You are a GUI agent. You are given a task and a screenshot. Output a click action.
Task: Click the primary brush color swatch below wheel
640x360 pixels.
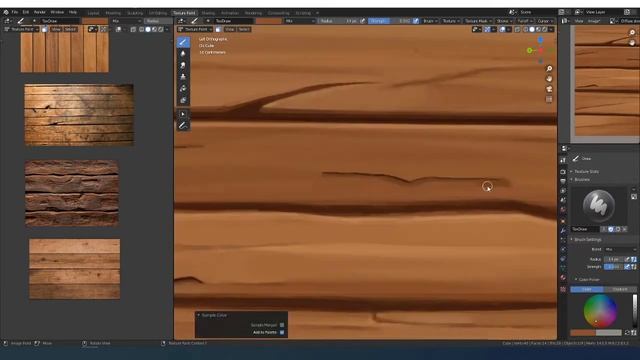583,333
